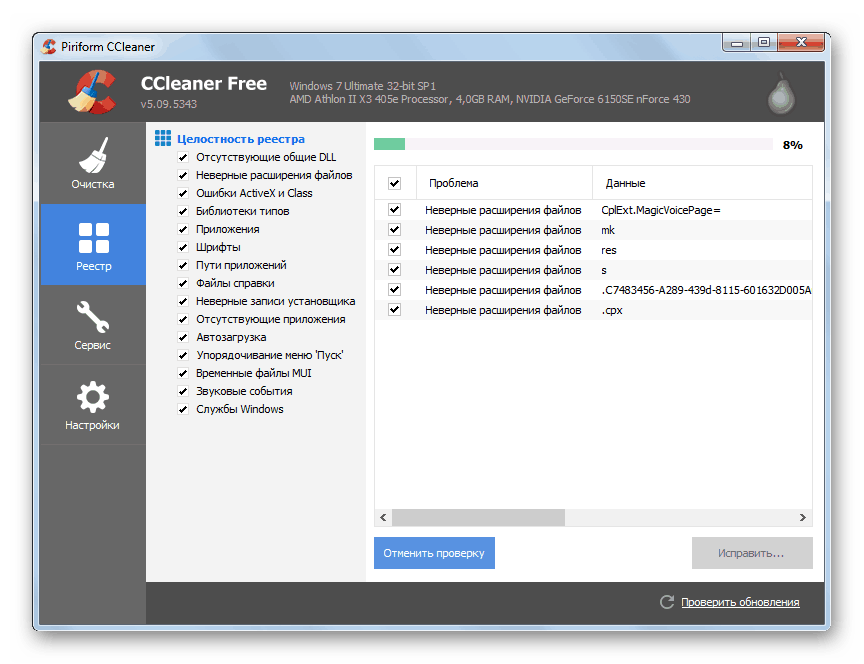Open the Настройки settings section
Viewport: 864px width, 664px height.
pyautogui.click(x=93, y=405)
